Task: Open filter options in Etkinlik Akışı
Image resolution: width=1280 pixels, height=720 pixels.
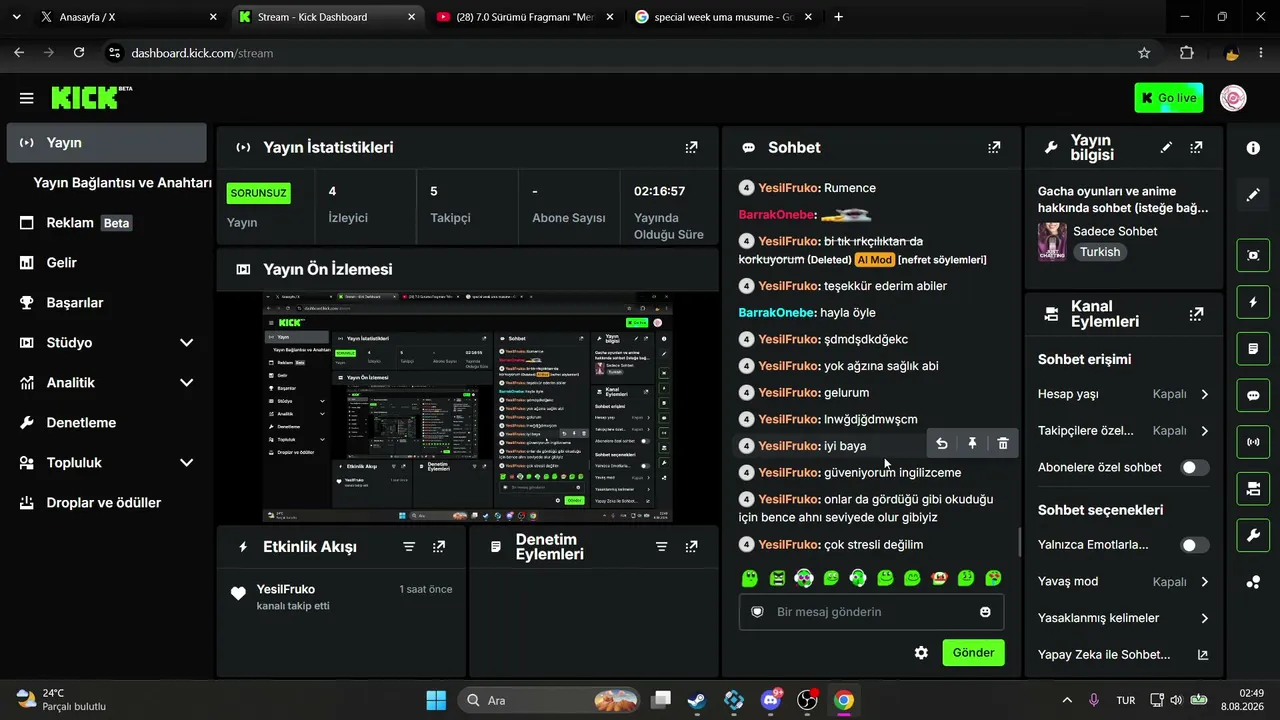Action: pyautogui.click(x=409, y=547)
